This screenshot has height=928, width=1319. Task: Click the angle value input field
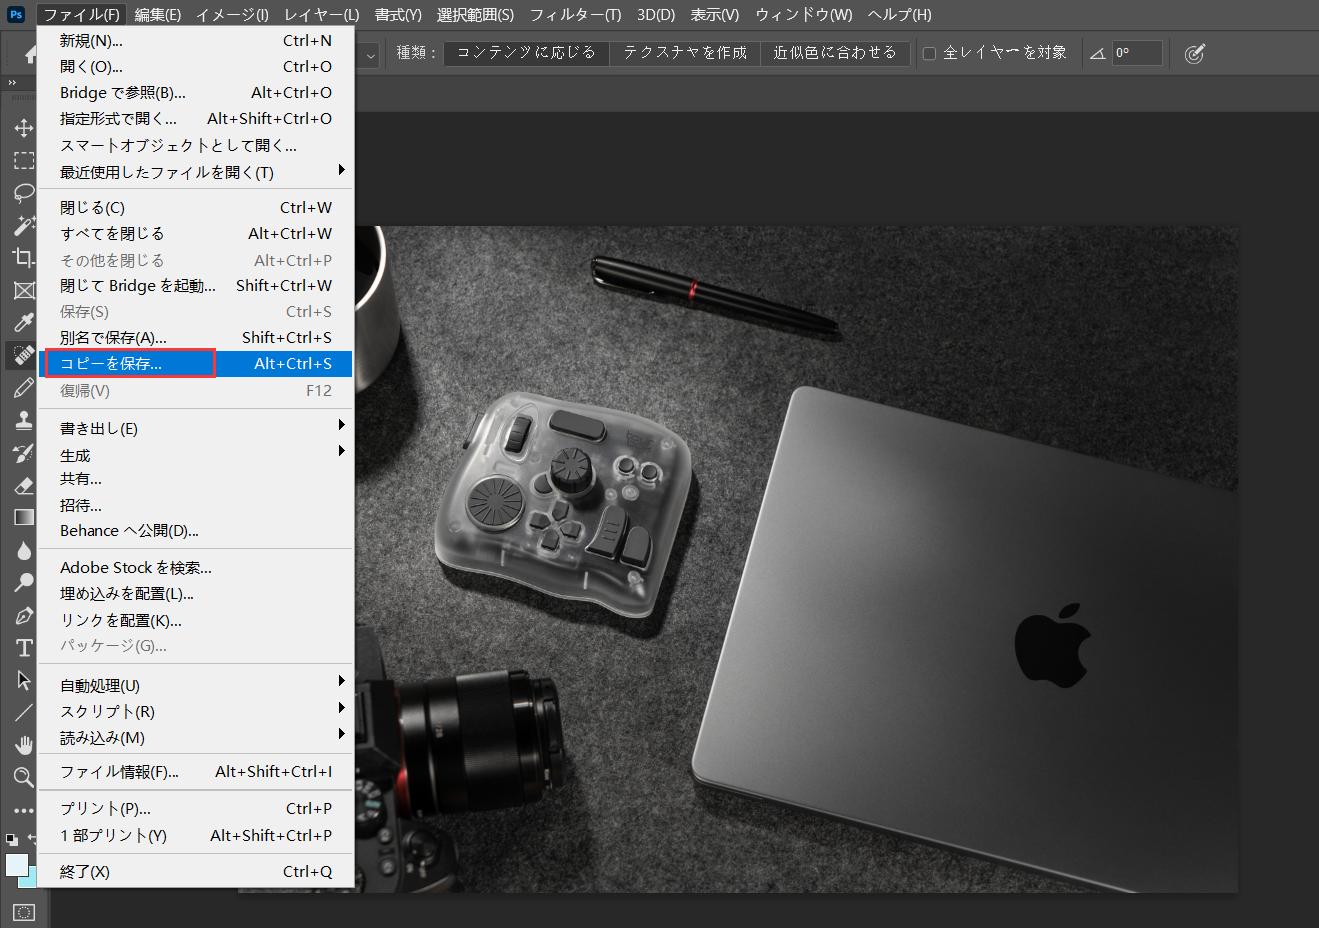point(1137,53)
